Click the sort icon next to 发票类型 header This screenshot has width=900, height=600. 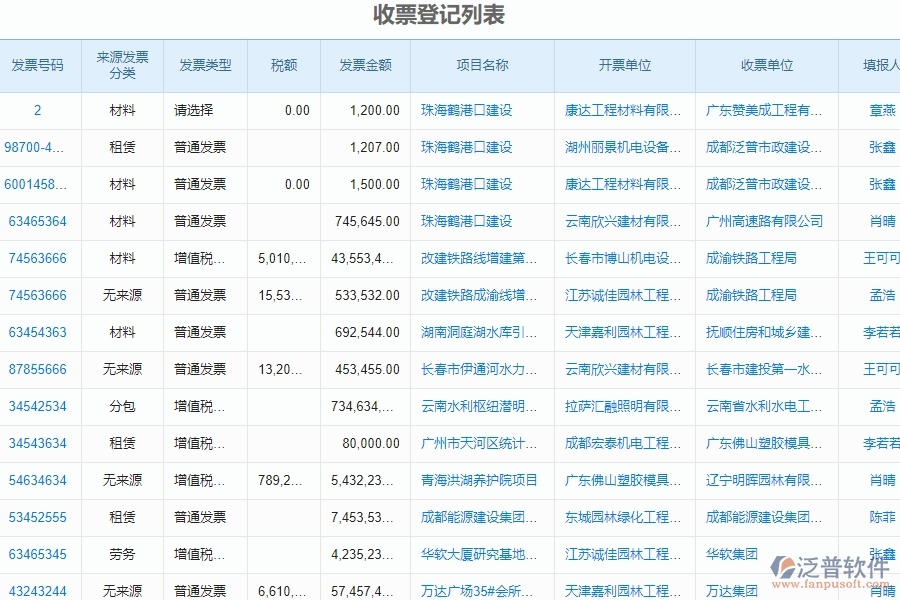[x=235, y=65]
